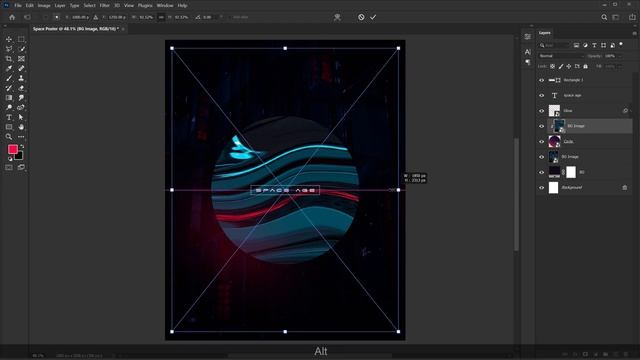Image resolution: width=640 pixels, height=360 pixels.
Task: Select the Path Selection tool
Action: tap(21, 117)
